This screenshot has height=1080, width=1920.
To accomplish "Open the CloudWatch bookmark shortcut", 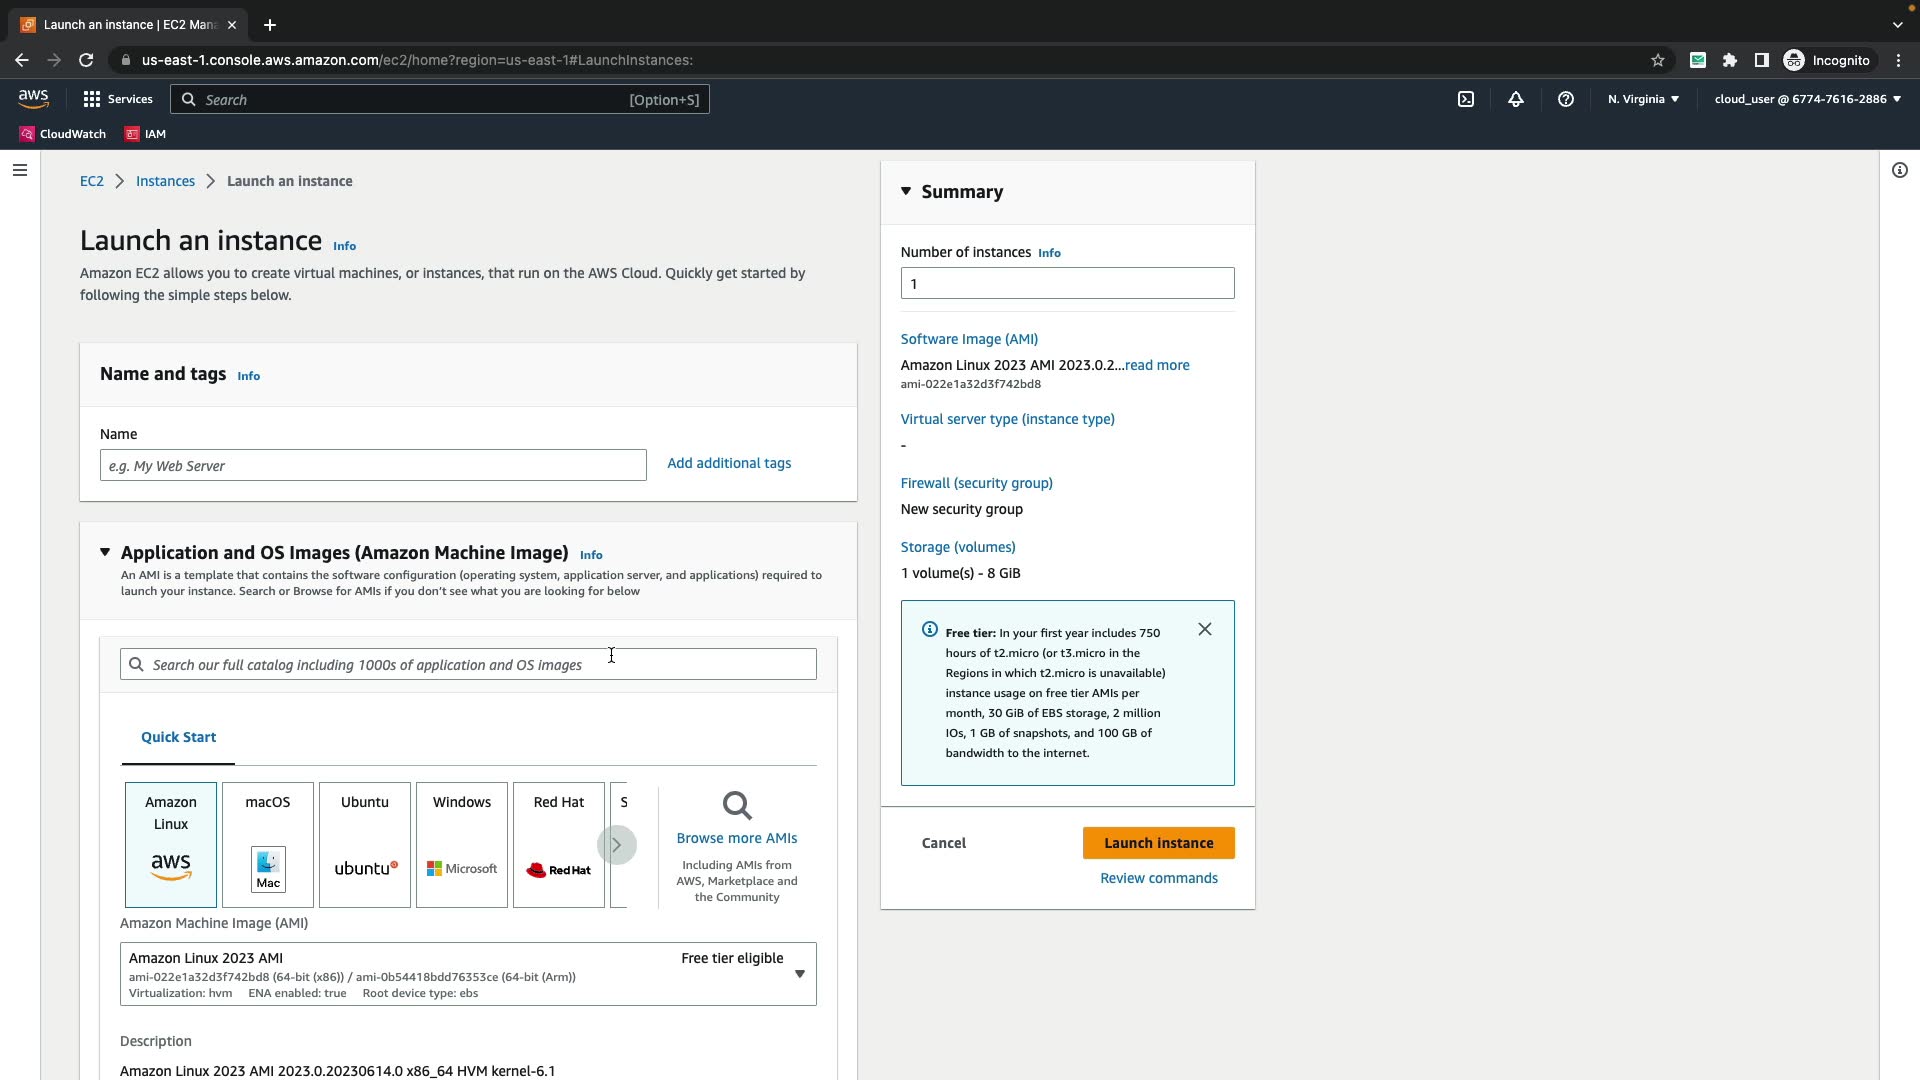I will coord(62,134).
